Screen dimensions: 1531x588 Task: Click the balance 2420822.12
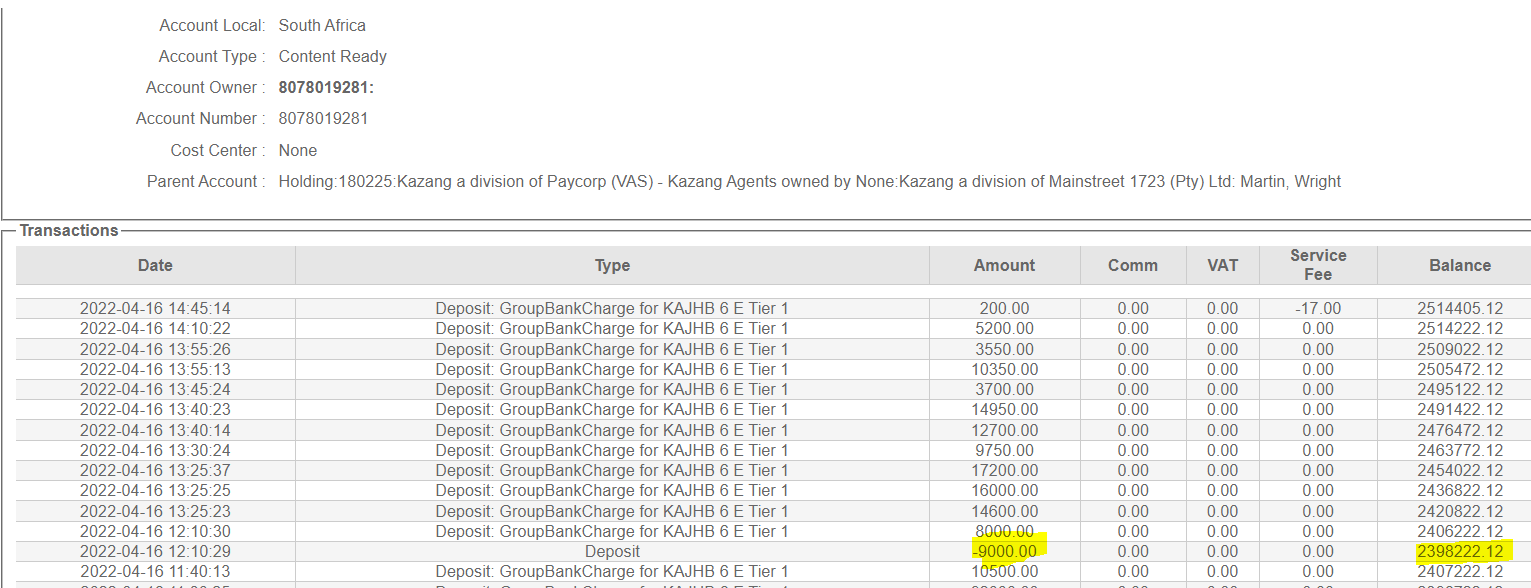(1460, 511)
